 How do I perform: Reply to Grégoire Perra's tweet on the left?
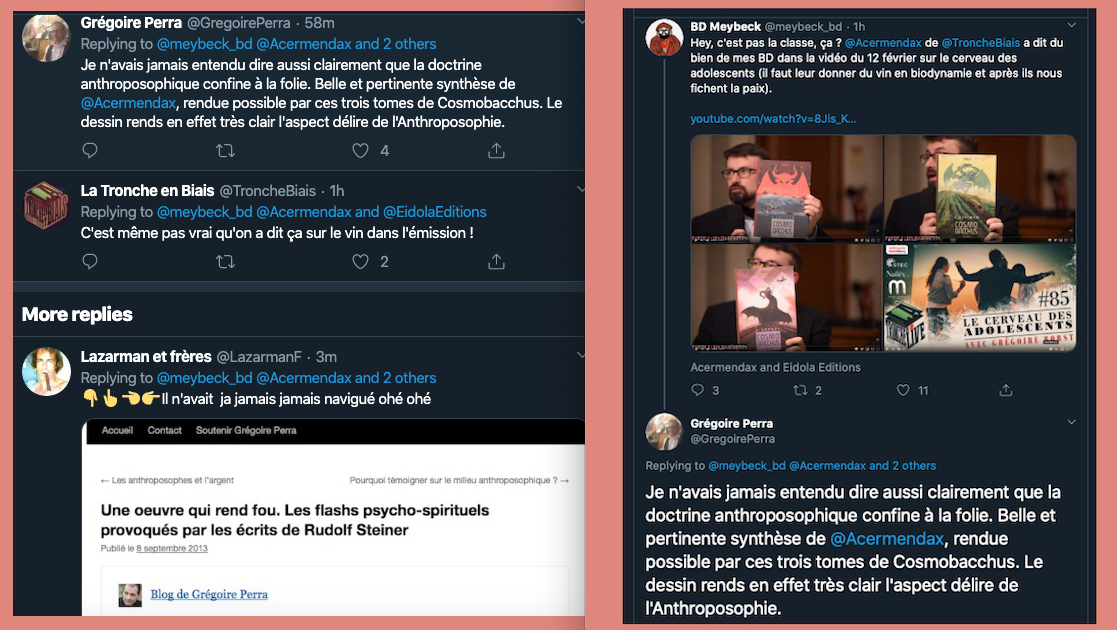(90, 150)
